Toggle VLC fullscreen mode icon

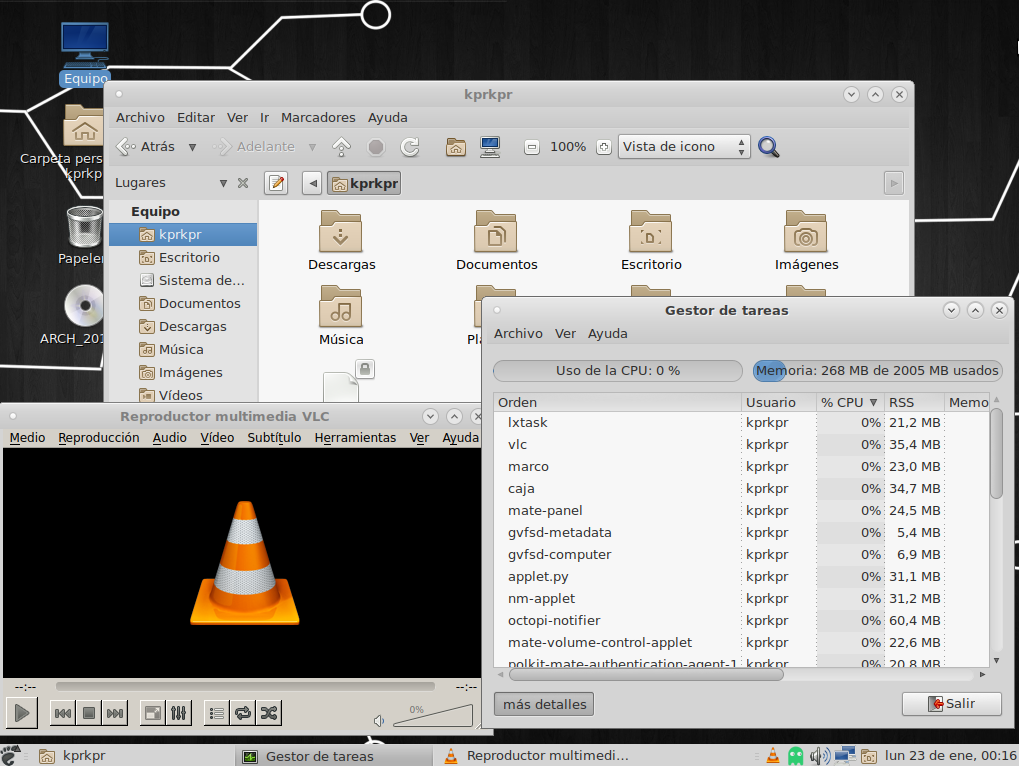pyautogui.click(x=152, y=713)
